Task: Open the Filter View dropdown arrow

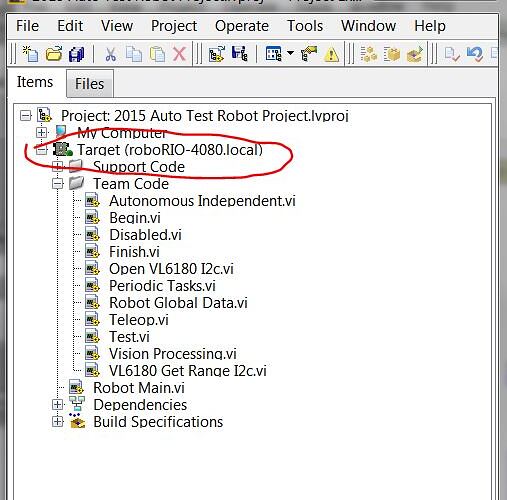Action: (x=290, y=53)
